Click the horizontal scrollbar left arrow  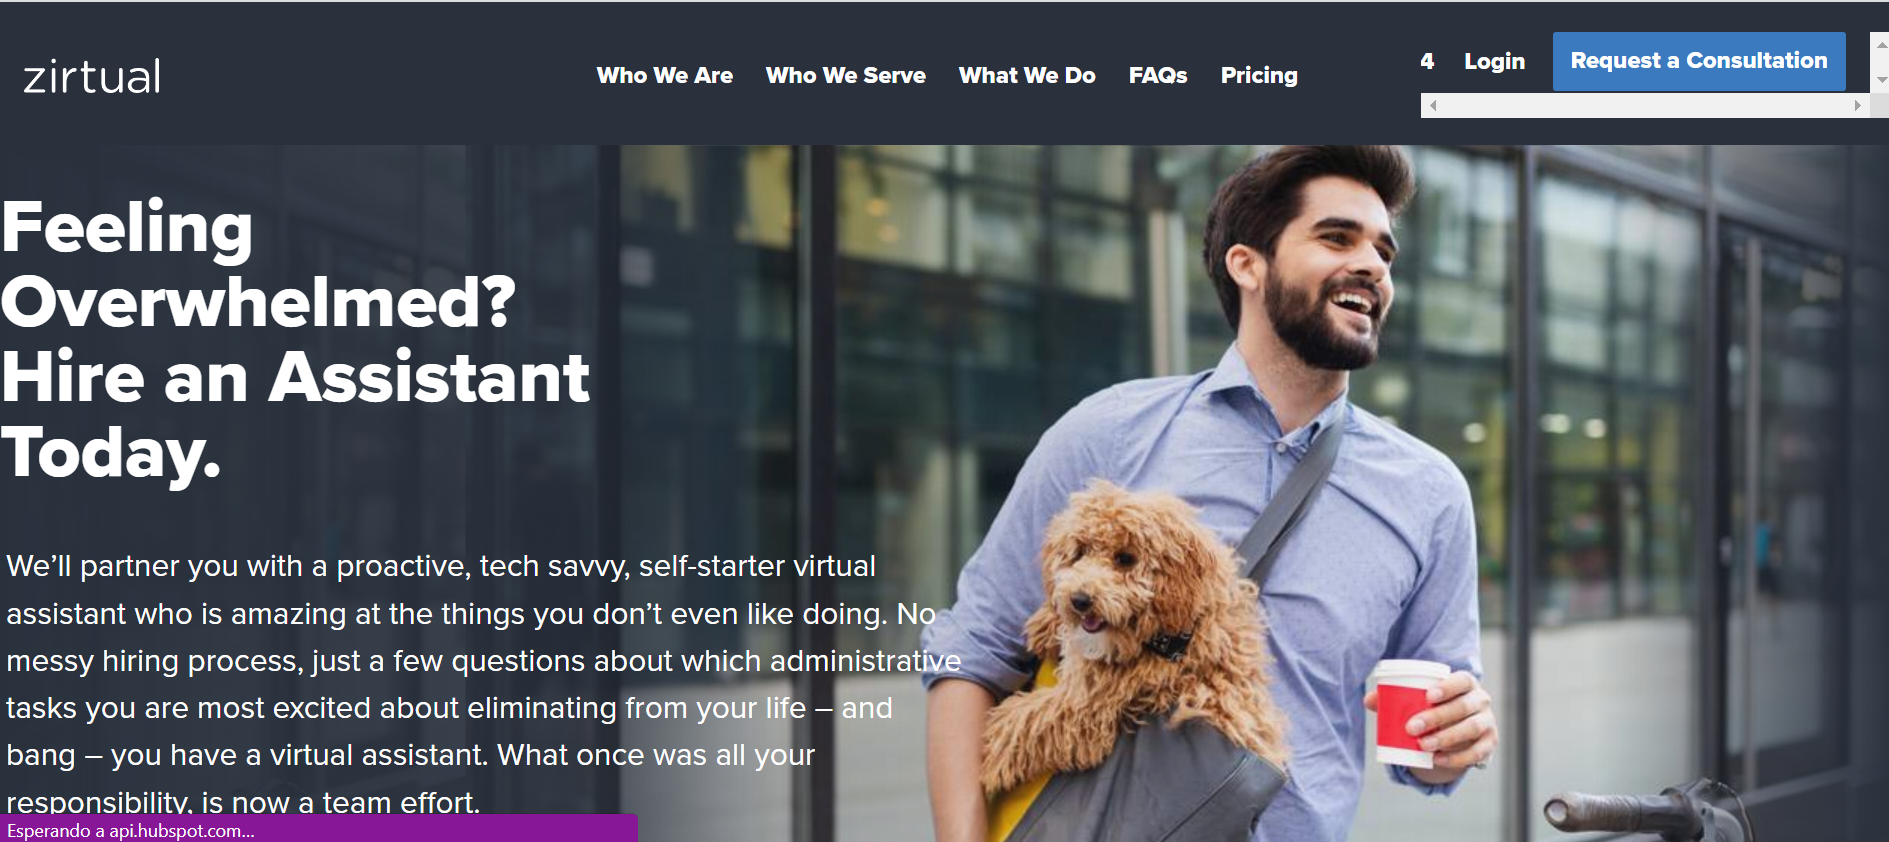point(1433,105)
